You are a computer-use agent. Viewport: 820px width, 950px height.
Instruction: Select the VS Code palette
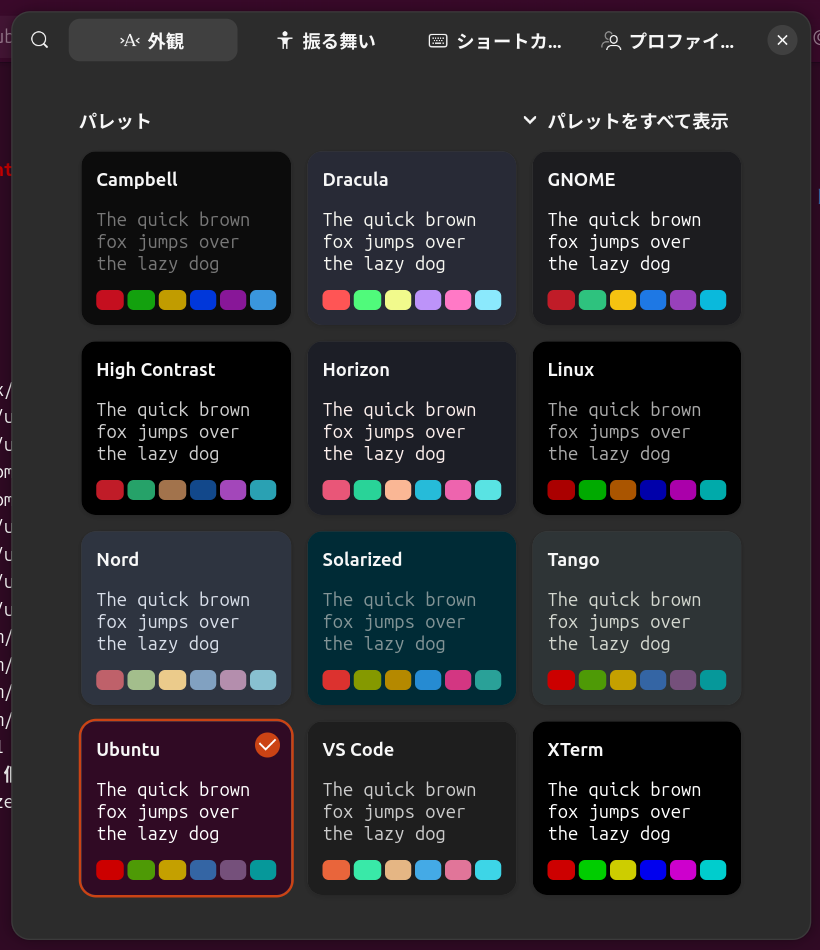(411, 808)
